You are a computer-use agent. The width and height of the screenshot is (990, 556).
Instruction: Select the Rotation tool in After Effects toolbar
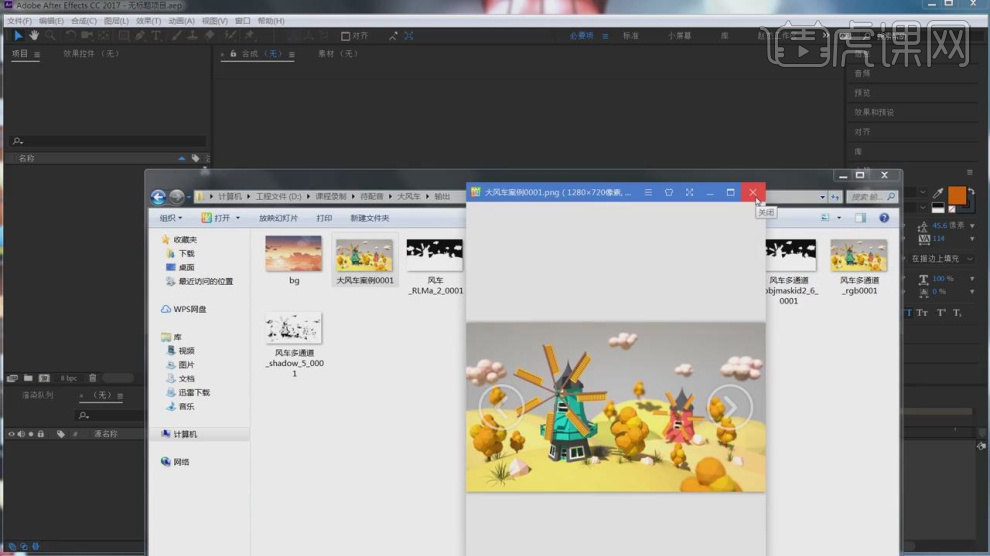[71, 36]
